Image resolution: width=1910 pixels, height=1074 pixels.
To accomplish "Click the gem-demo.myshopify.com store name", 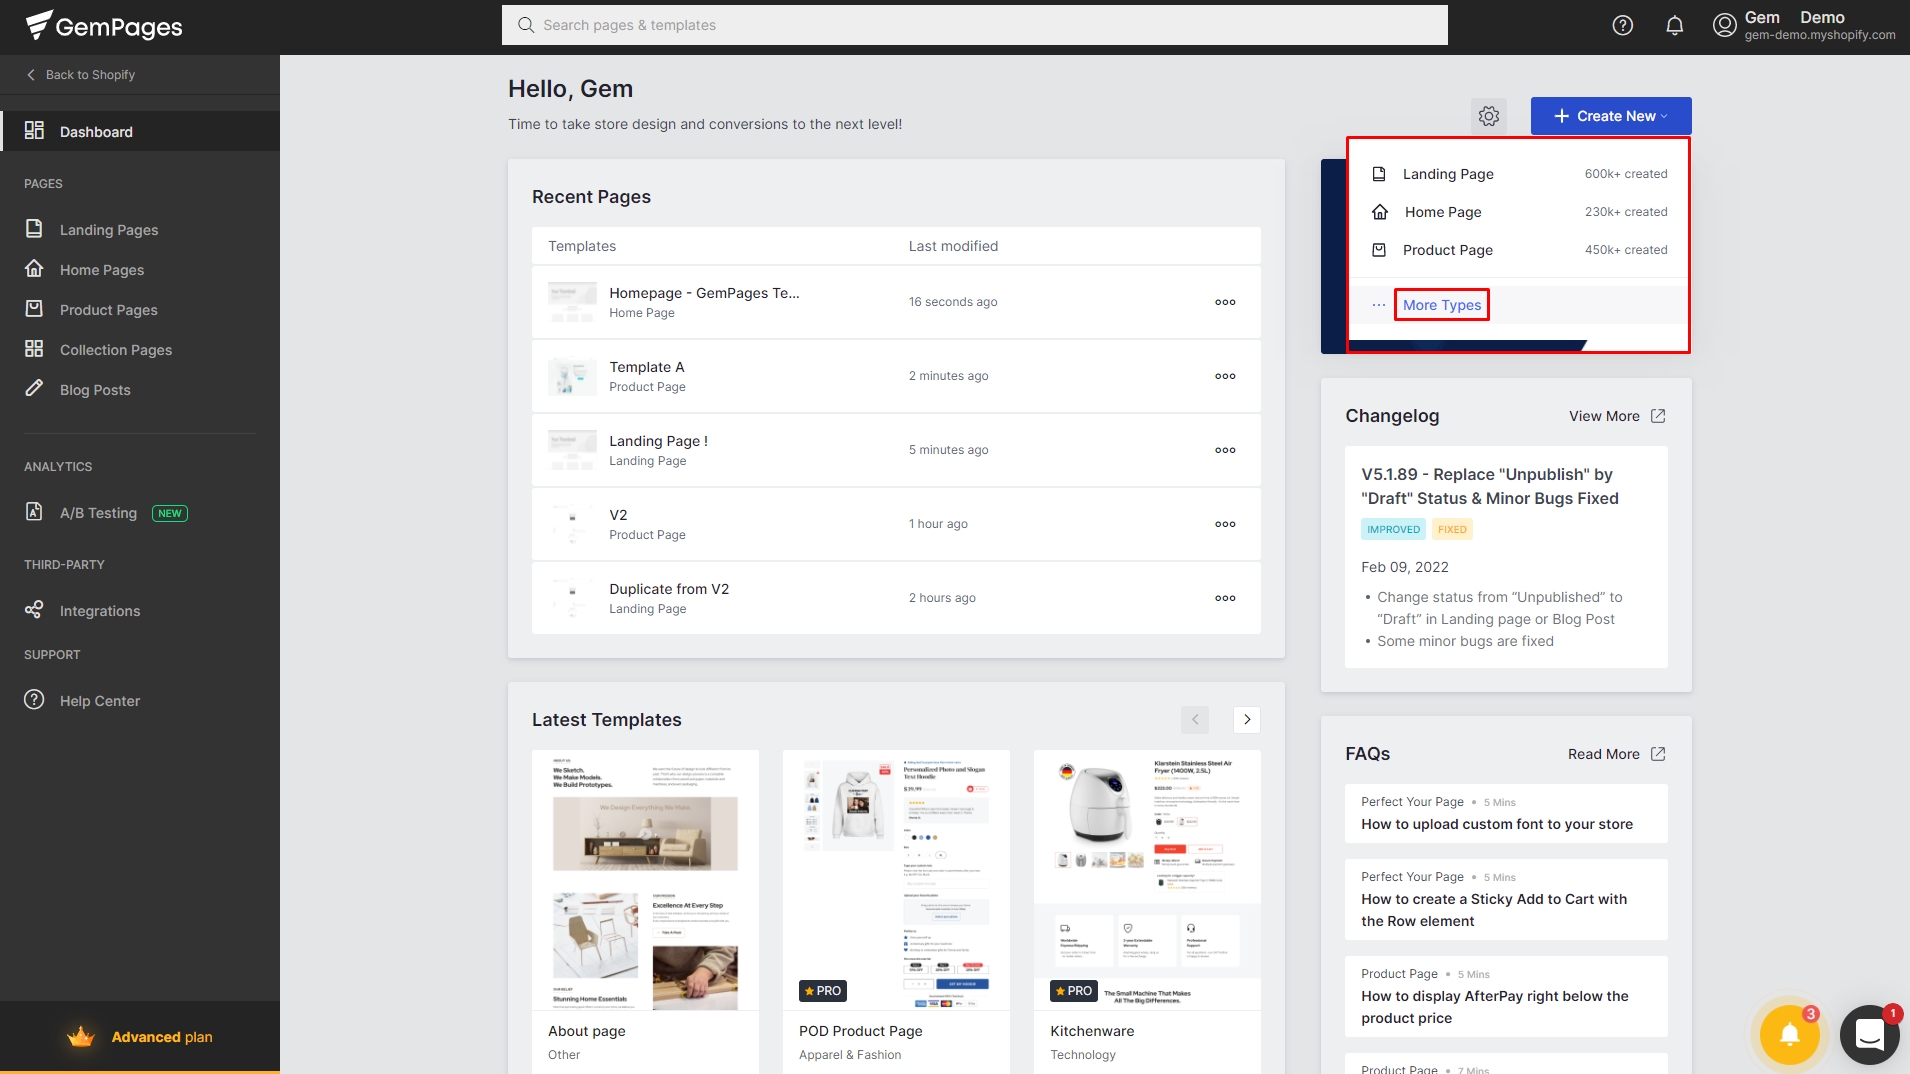I will 1820,35.
